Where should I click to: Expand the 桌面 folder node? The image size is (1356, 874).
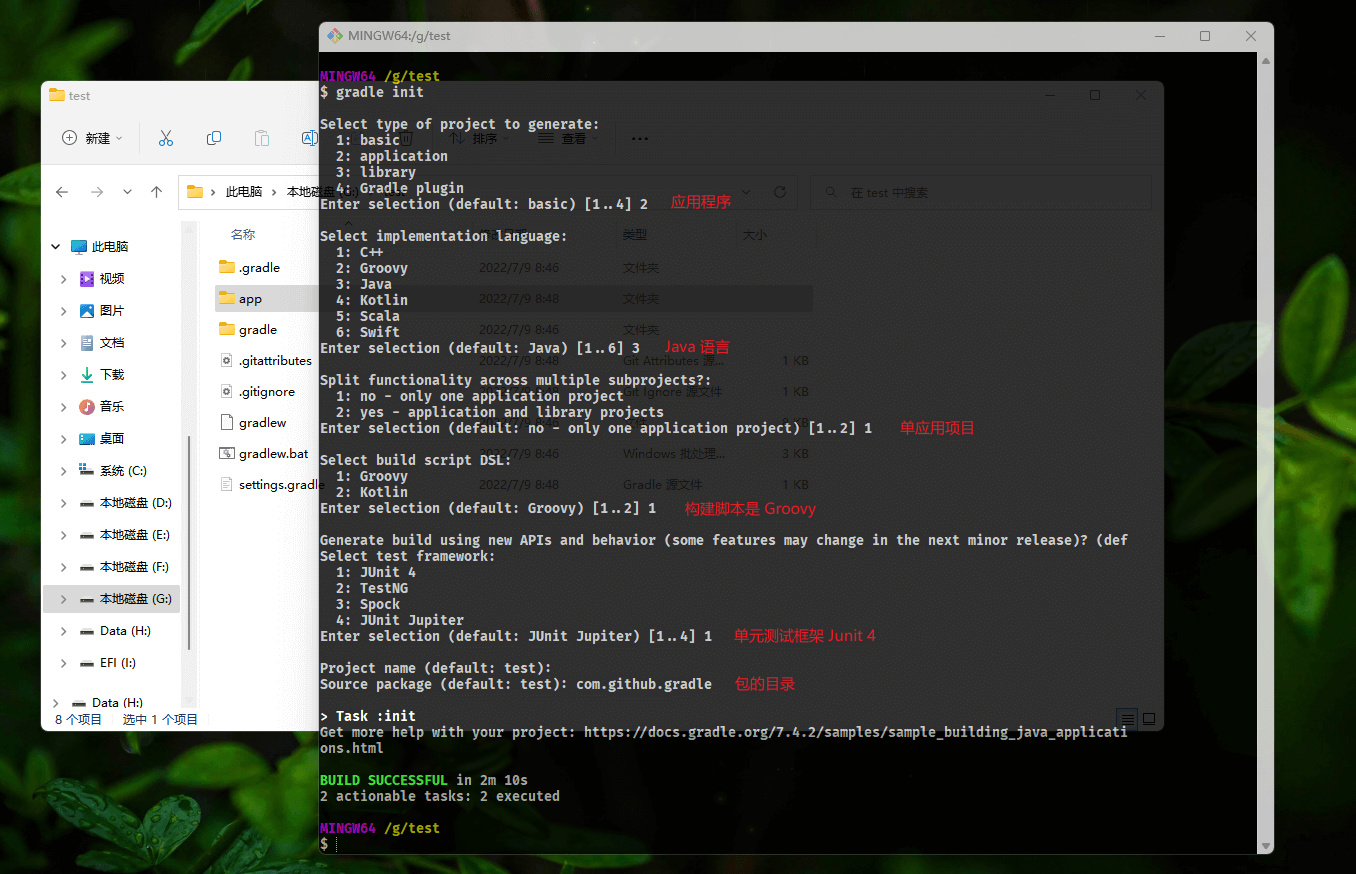[x=64, y=439]
